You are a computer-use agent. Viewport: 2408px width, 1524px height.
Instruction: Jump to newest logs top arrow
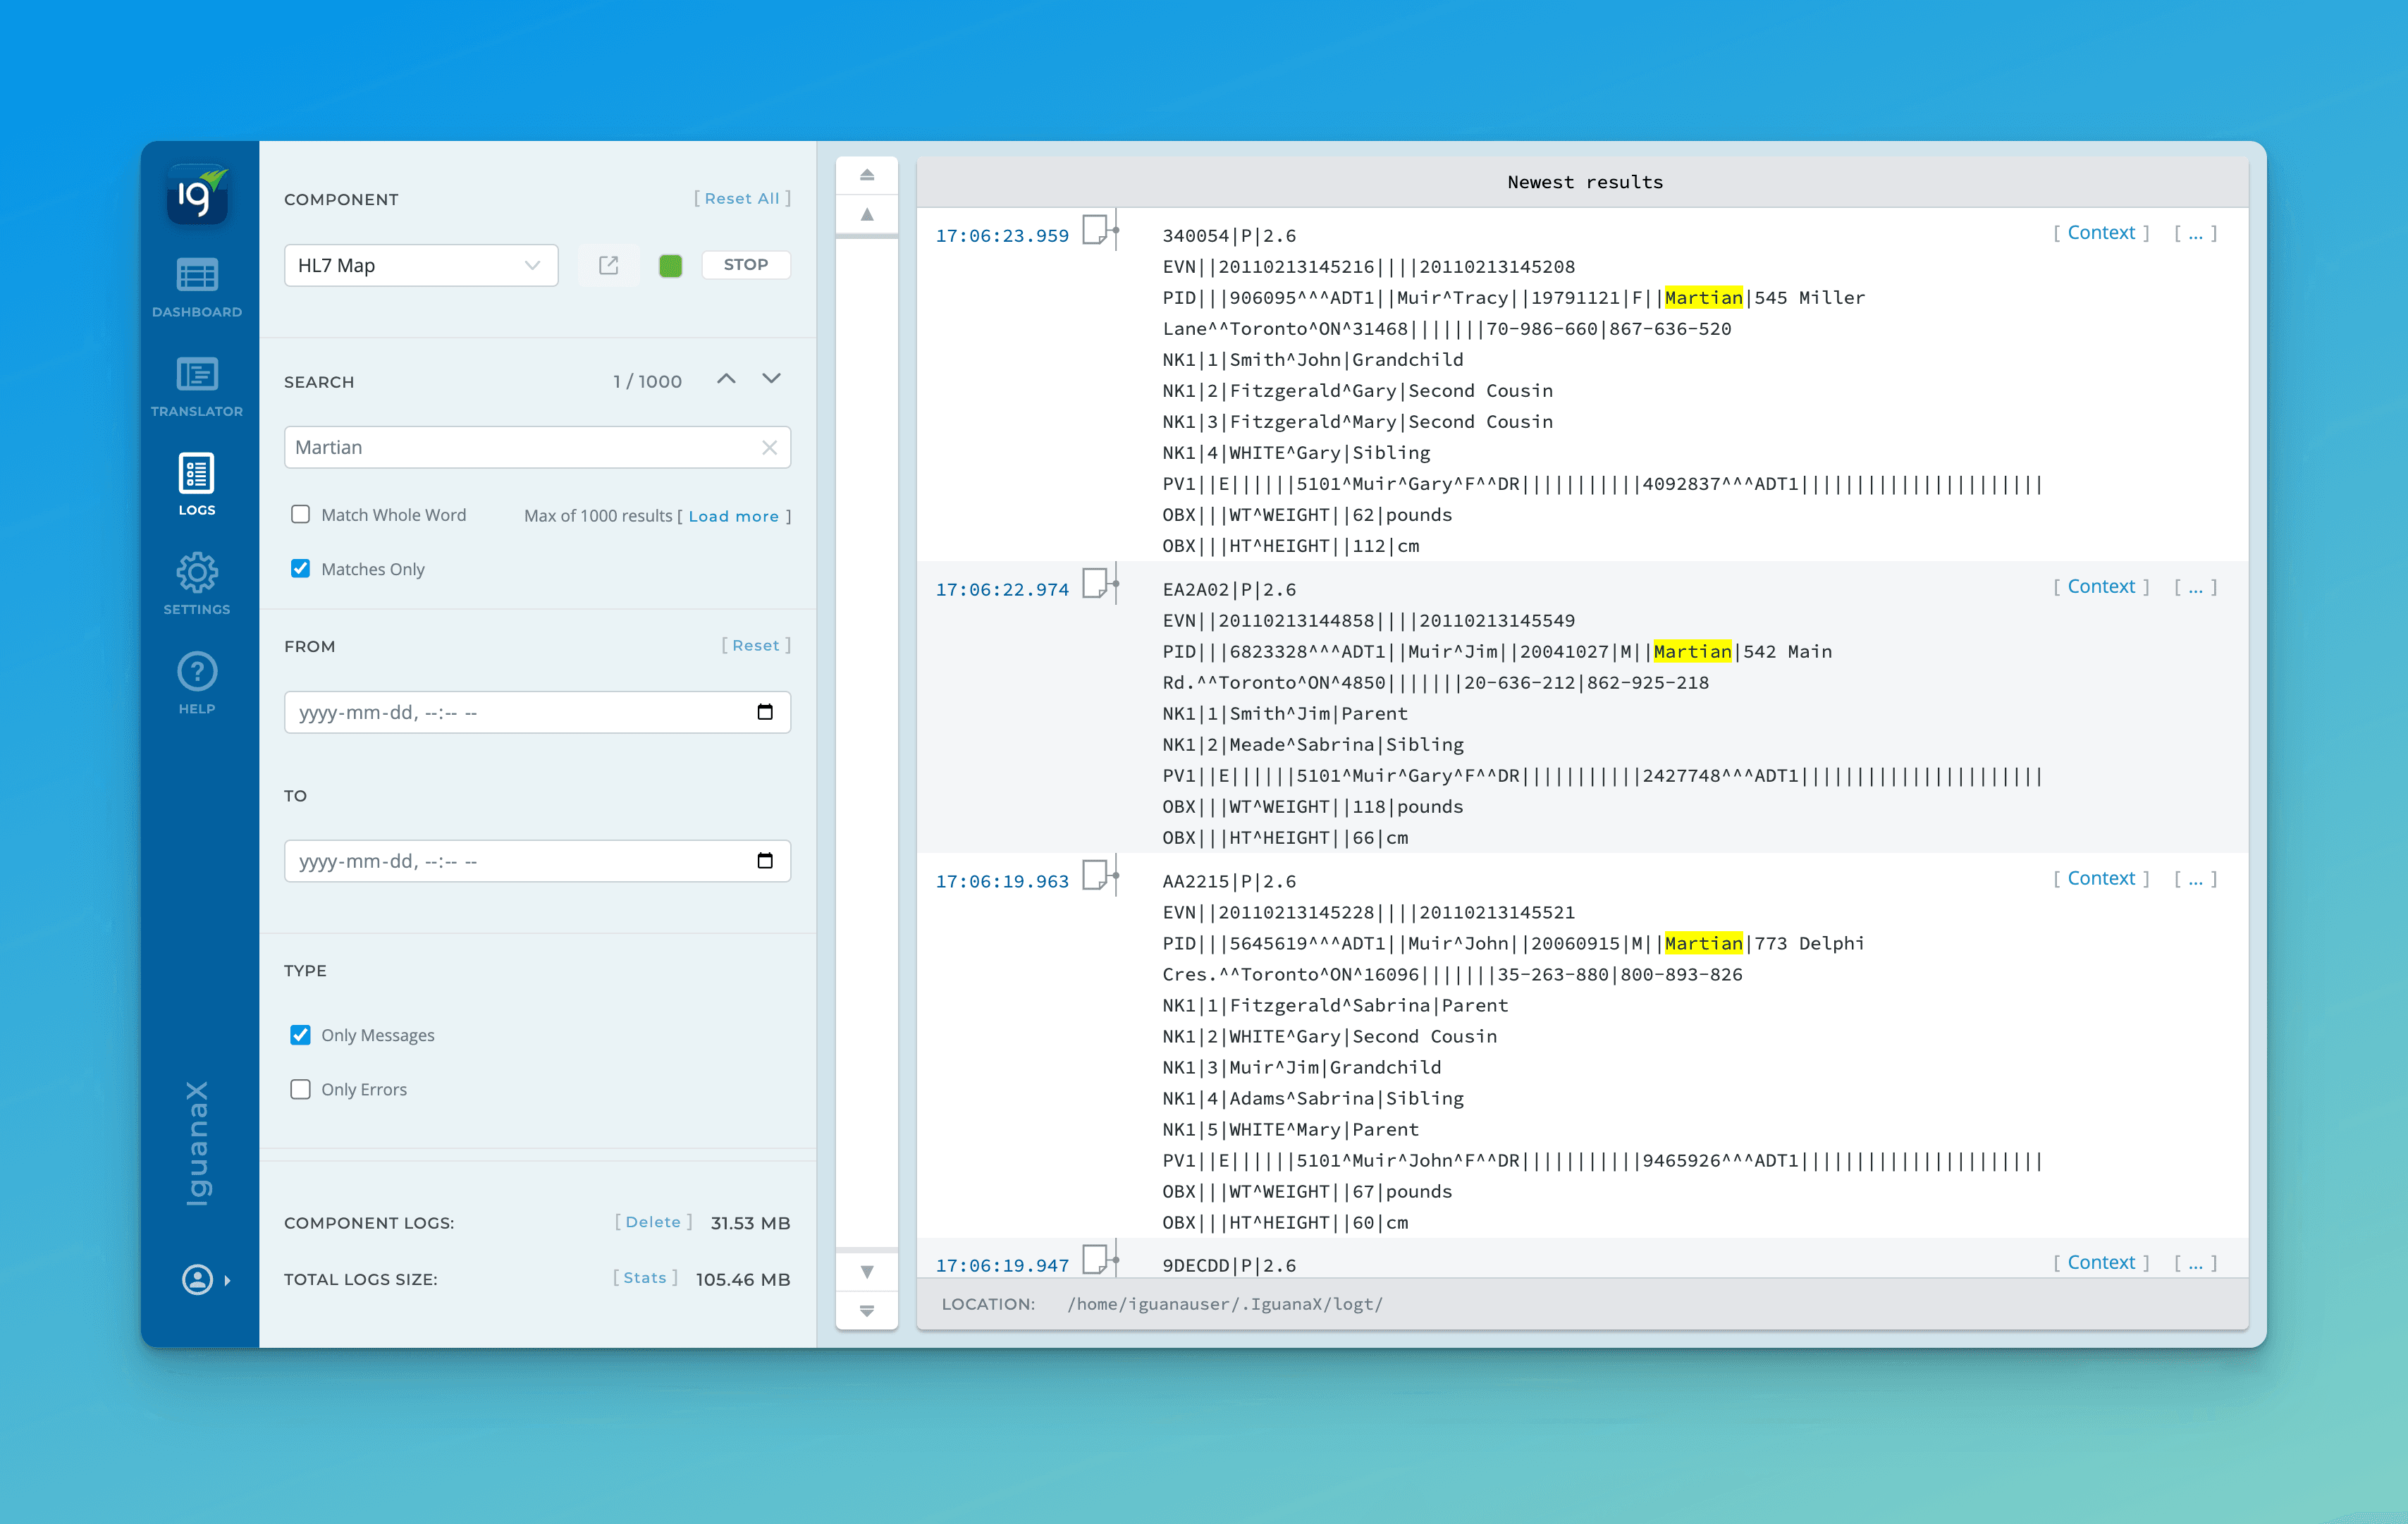867,175
